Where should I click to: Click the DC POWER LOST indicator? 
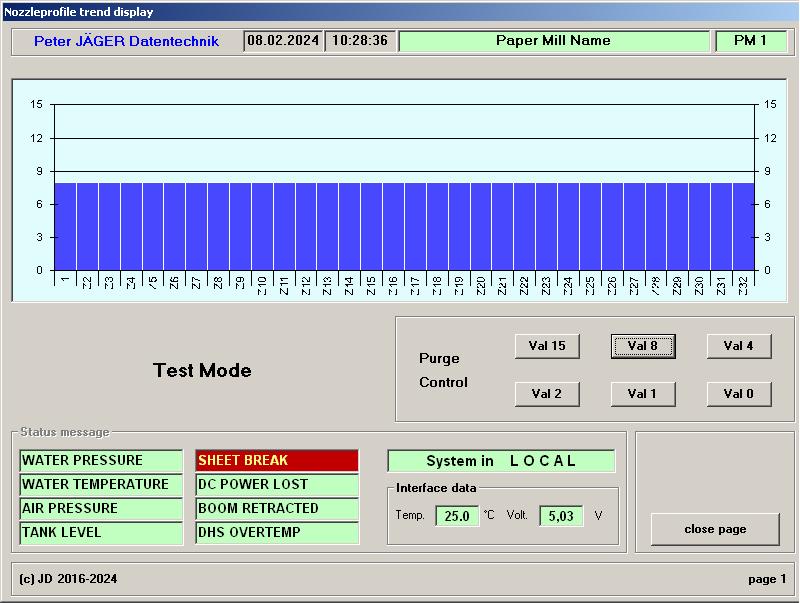tap(277, 485)
